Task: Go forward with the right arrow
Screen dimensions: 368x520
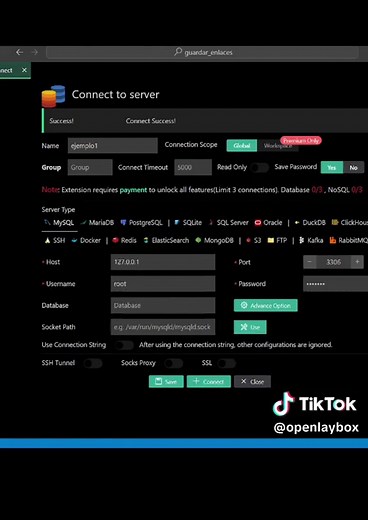Action: coord(35,52)
